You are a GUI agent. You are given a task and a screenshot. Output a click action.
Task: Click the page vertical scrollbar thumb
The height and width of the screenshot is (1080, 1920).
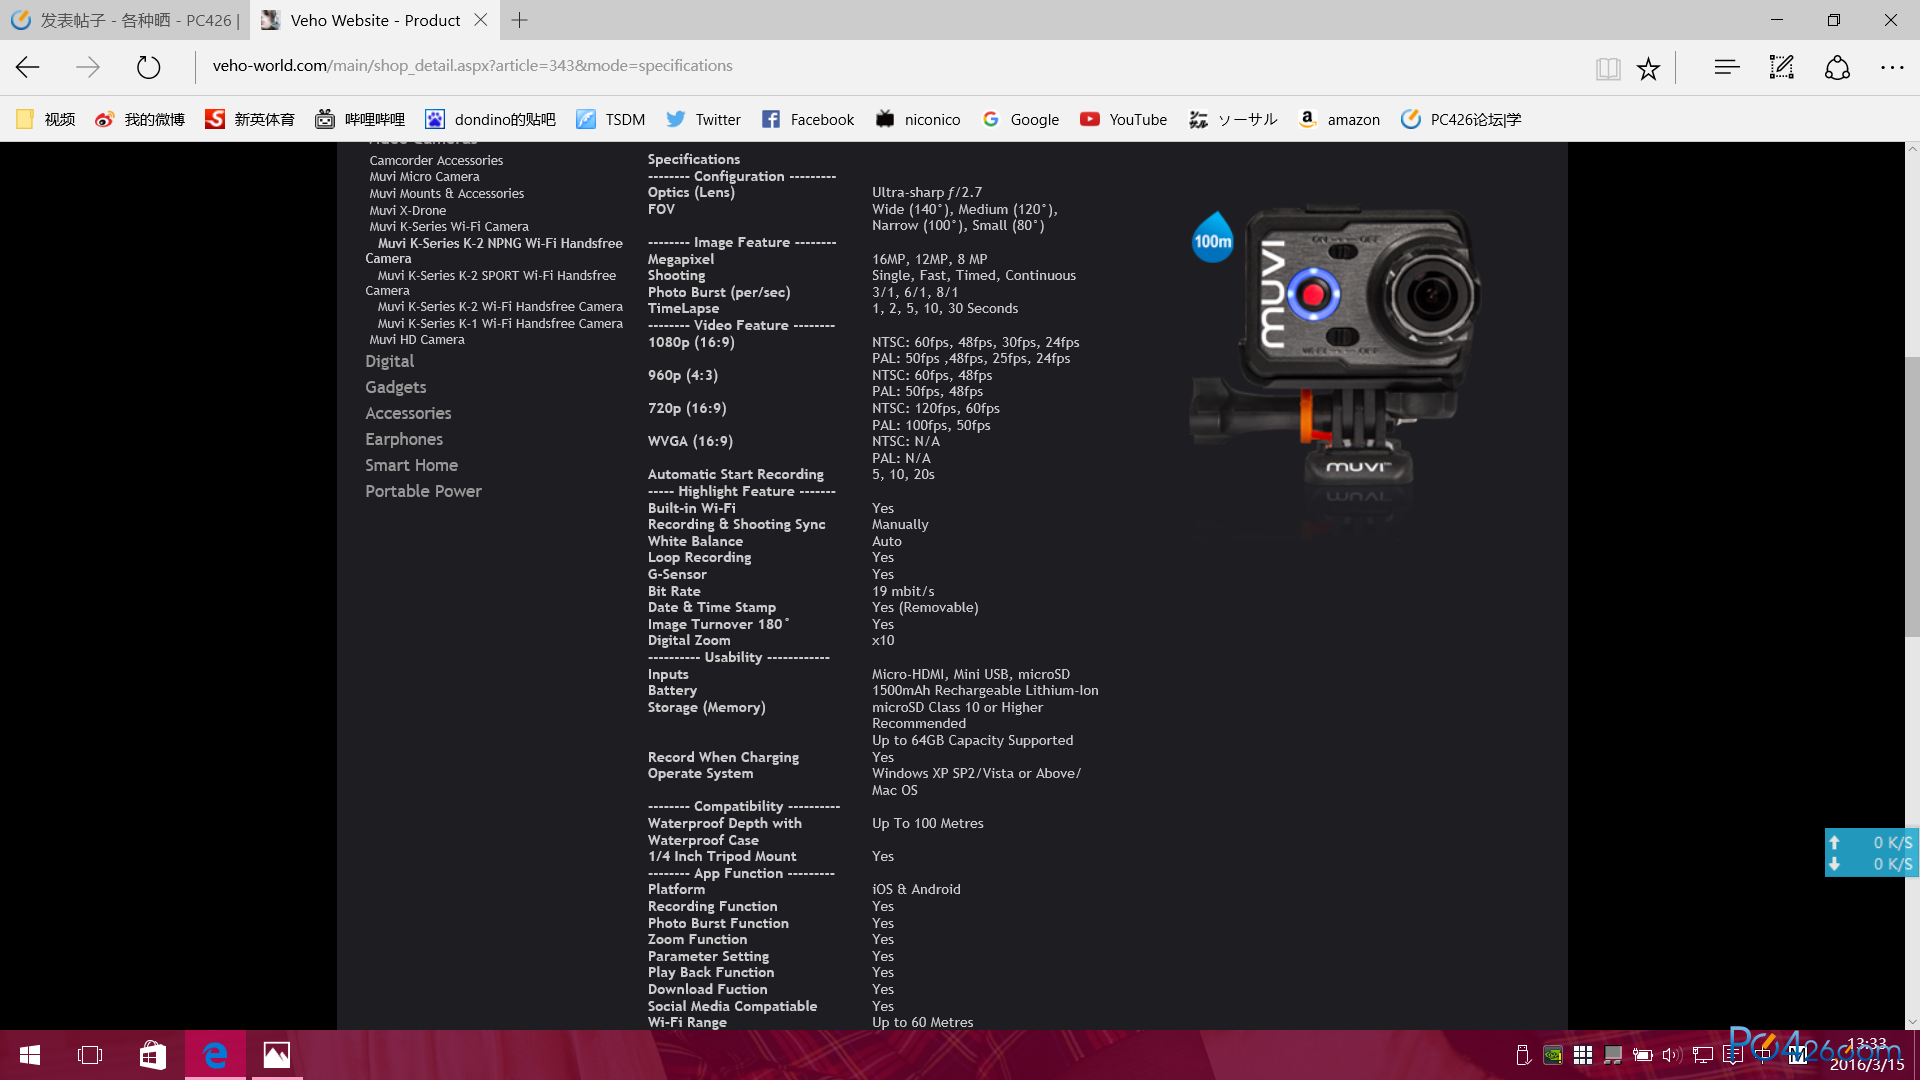pos(1912,496)
